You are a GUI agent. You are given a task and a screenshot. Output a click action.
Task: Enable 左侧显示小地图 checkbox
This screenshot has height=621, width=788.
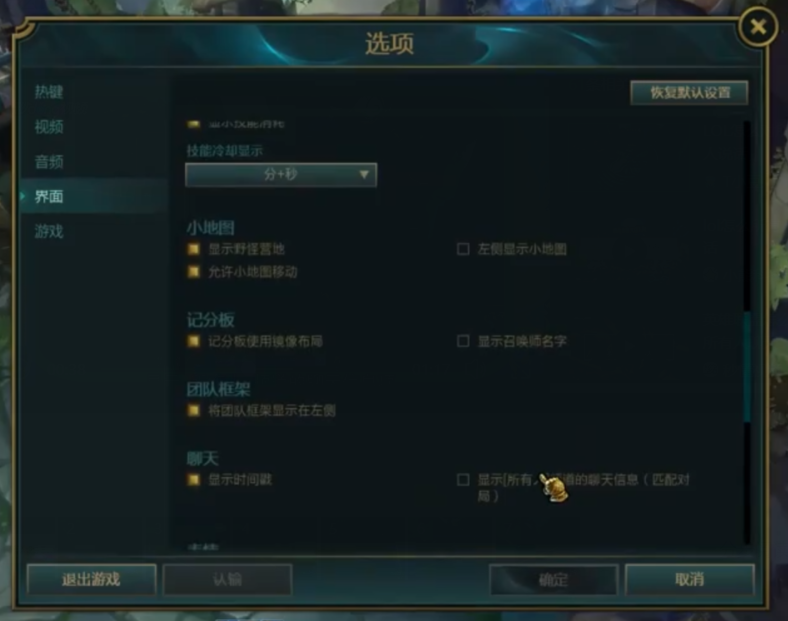point(463,249)
